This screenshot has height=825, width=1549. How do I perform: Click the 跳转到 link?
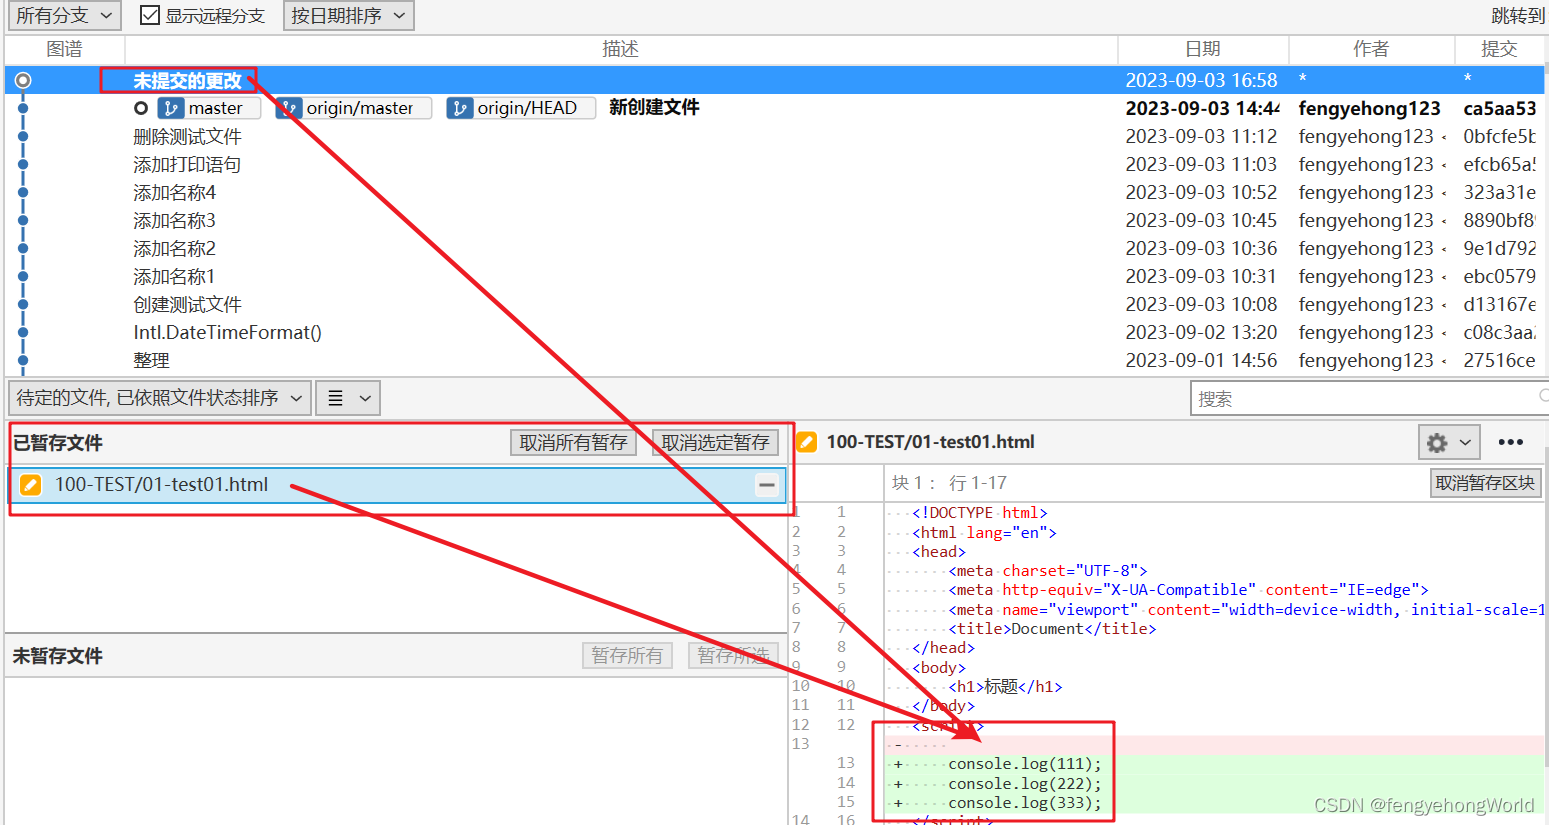click(1517, 16)
